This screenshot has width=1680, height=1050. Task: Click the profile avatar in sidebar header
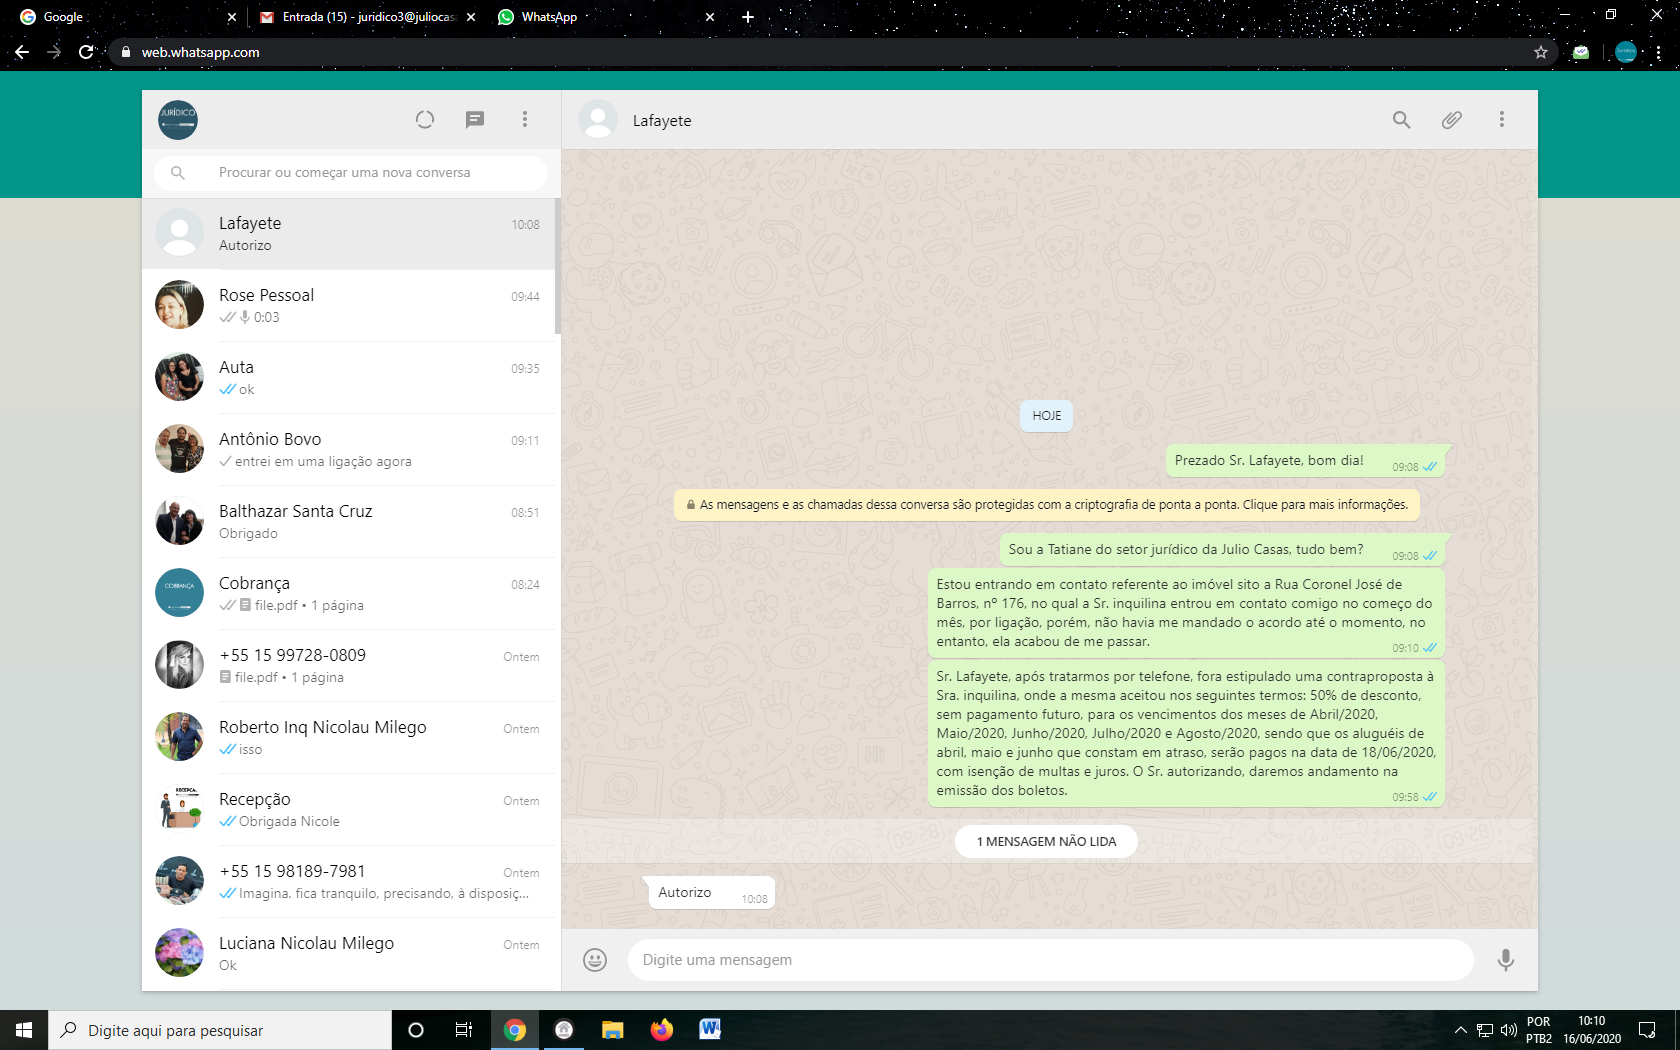pos(178,120)
